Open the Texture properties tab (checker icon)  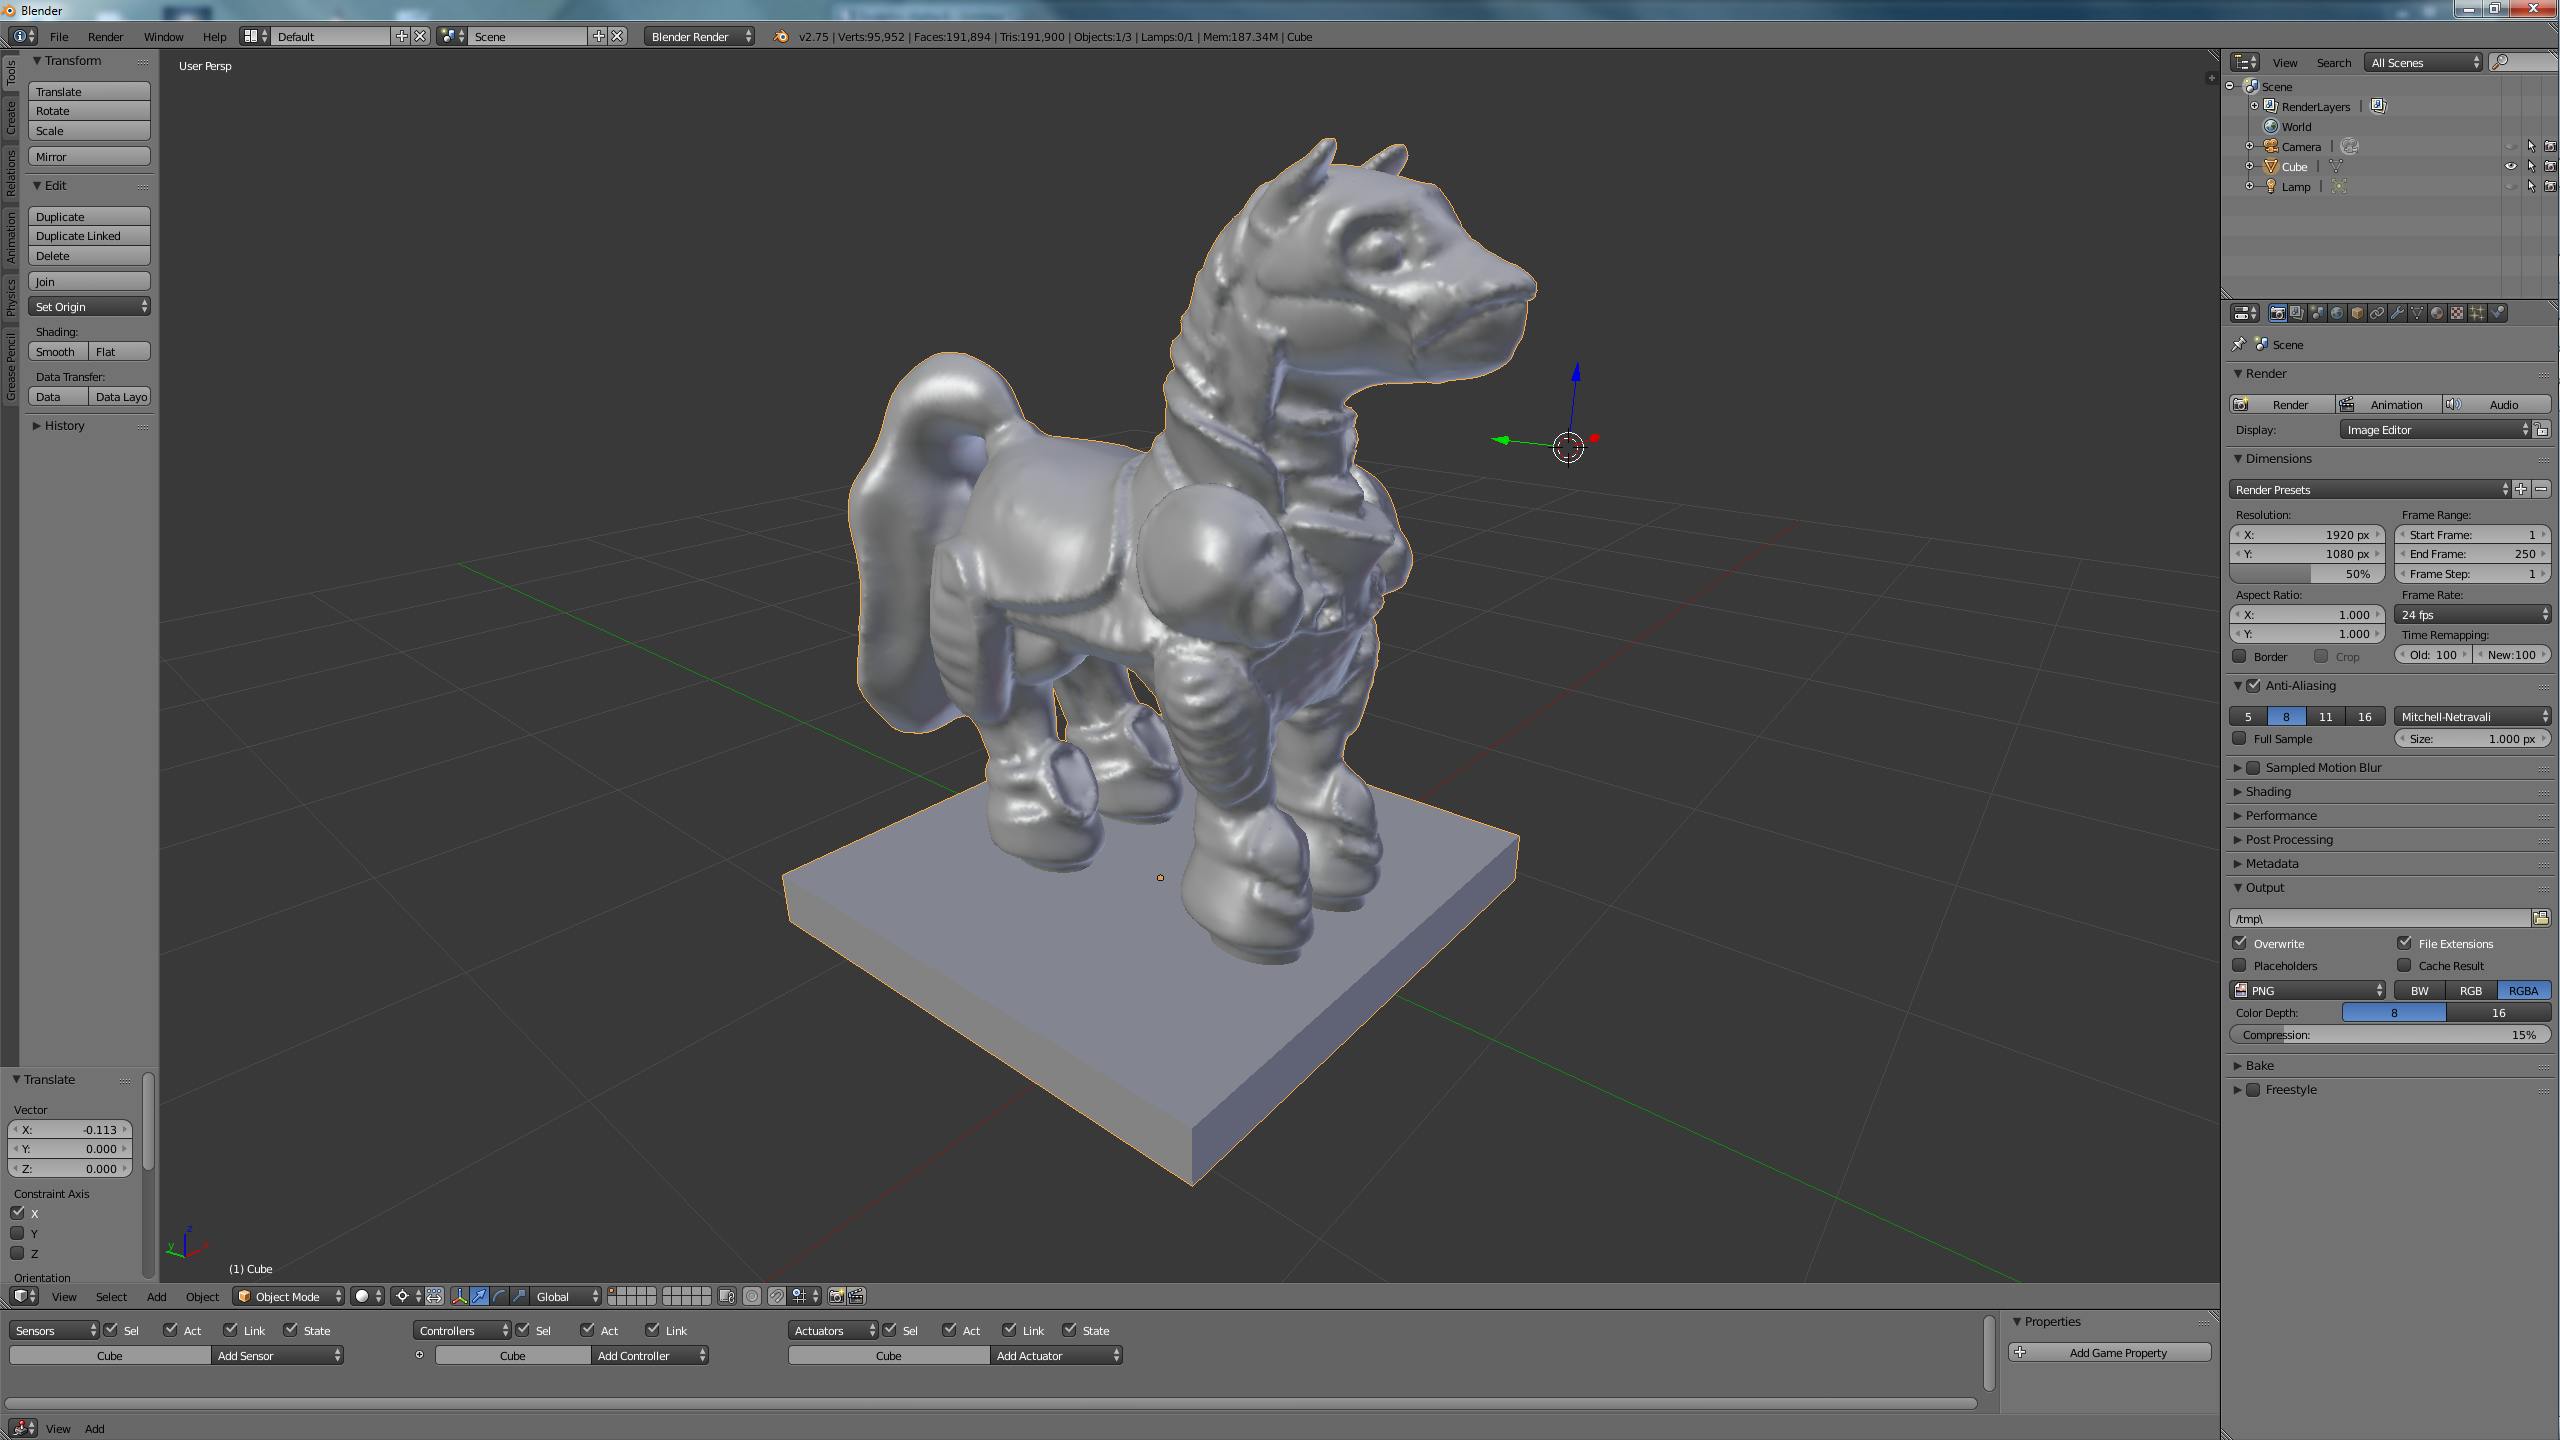click(2457, 313)
